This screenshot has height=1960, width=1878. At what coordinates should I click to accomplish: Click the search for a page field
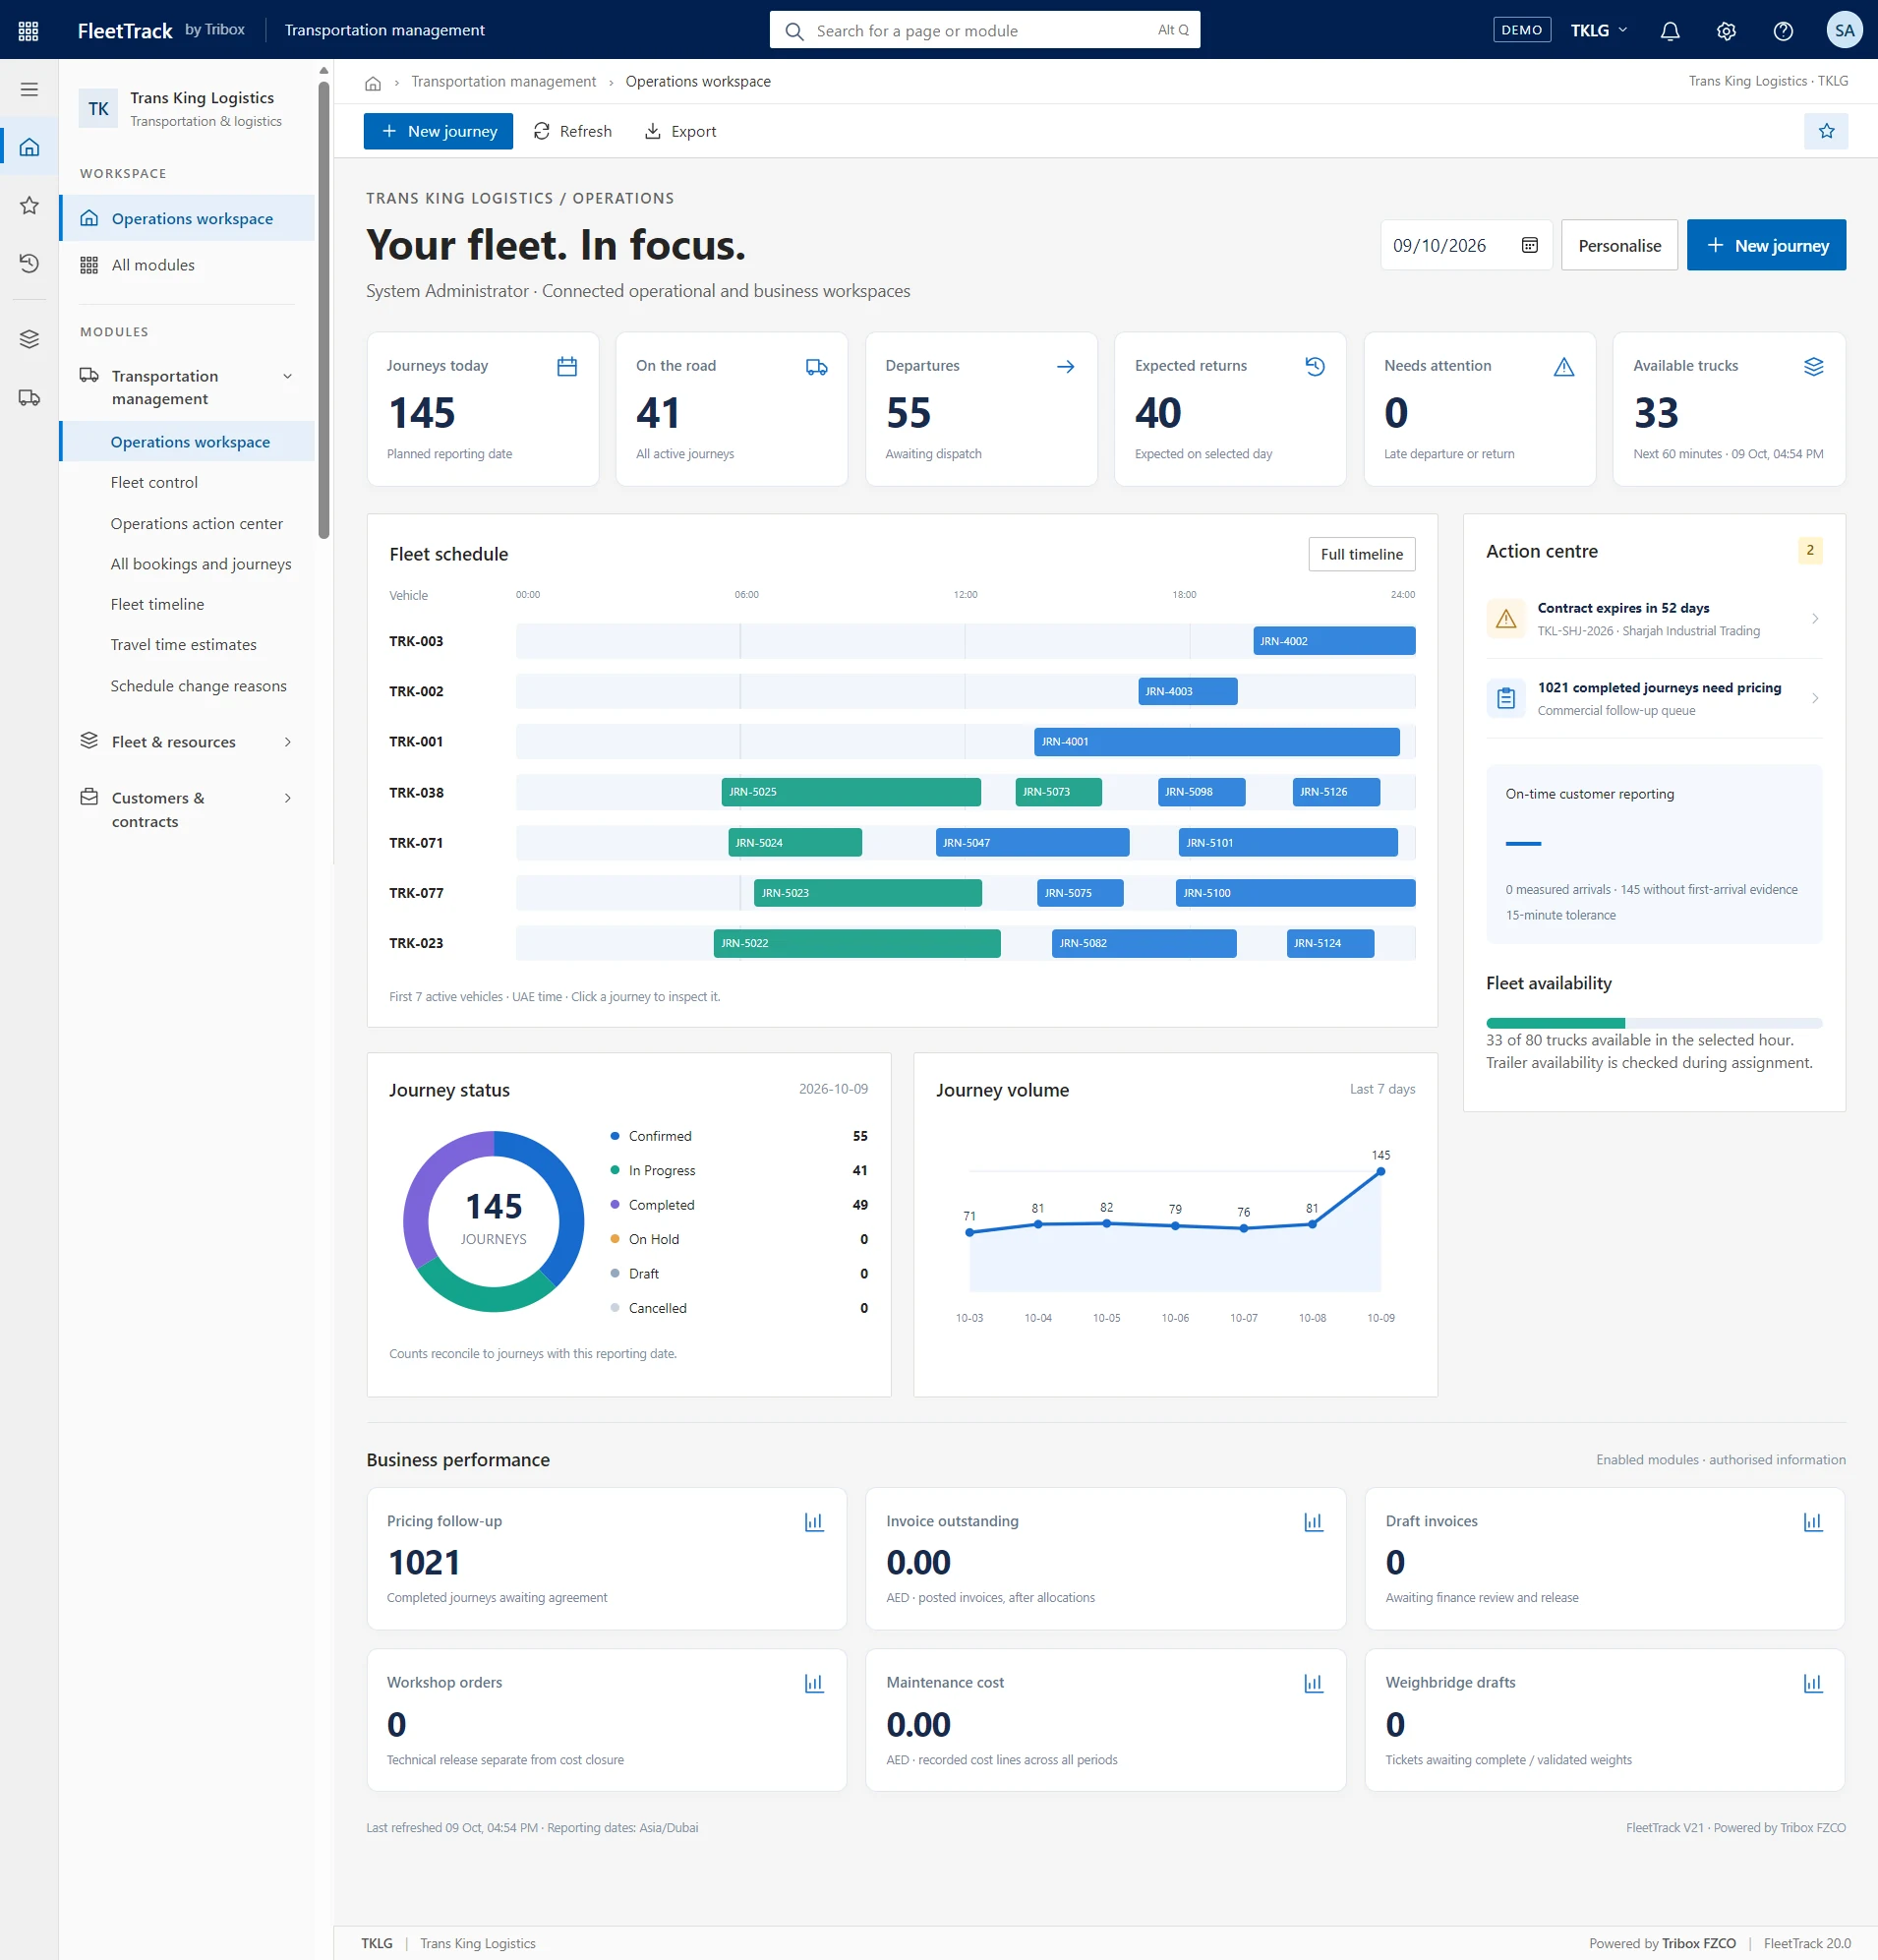(984, 30)
